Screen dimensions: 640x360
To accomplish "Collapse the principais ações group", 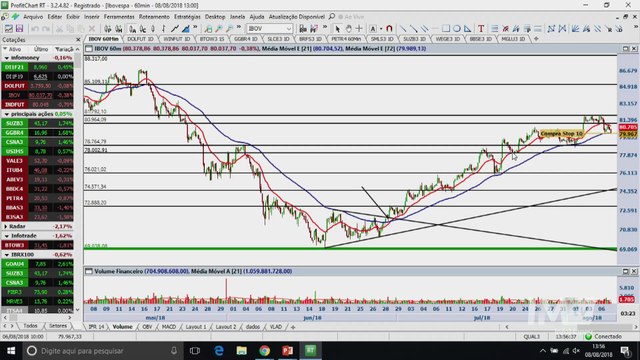I will [7, 114].
